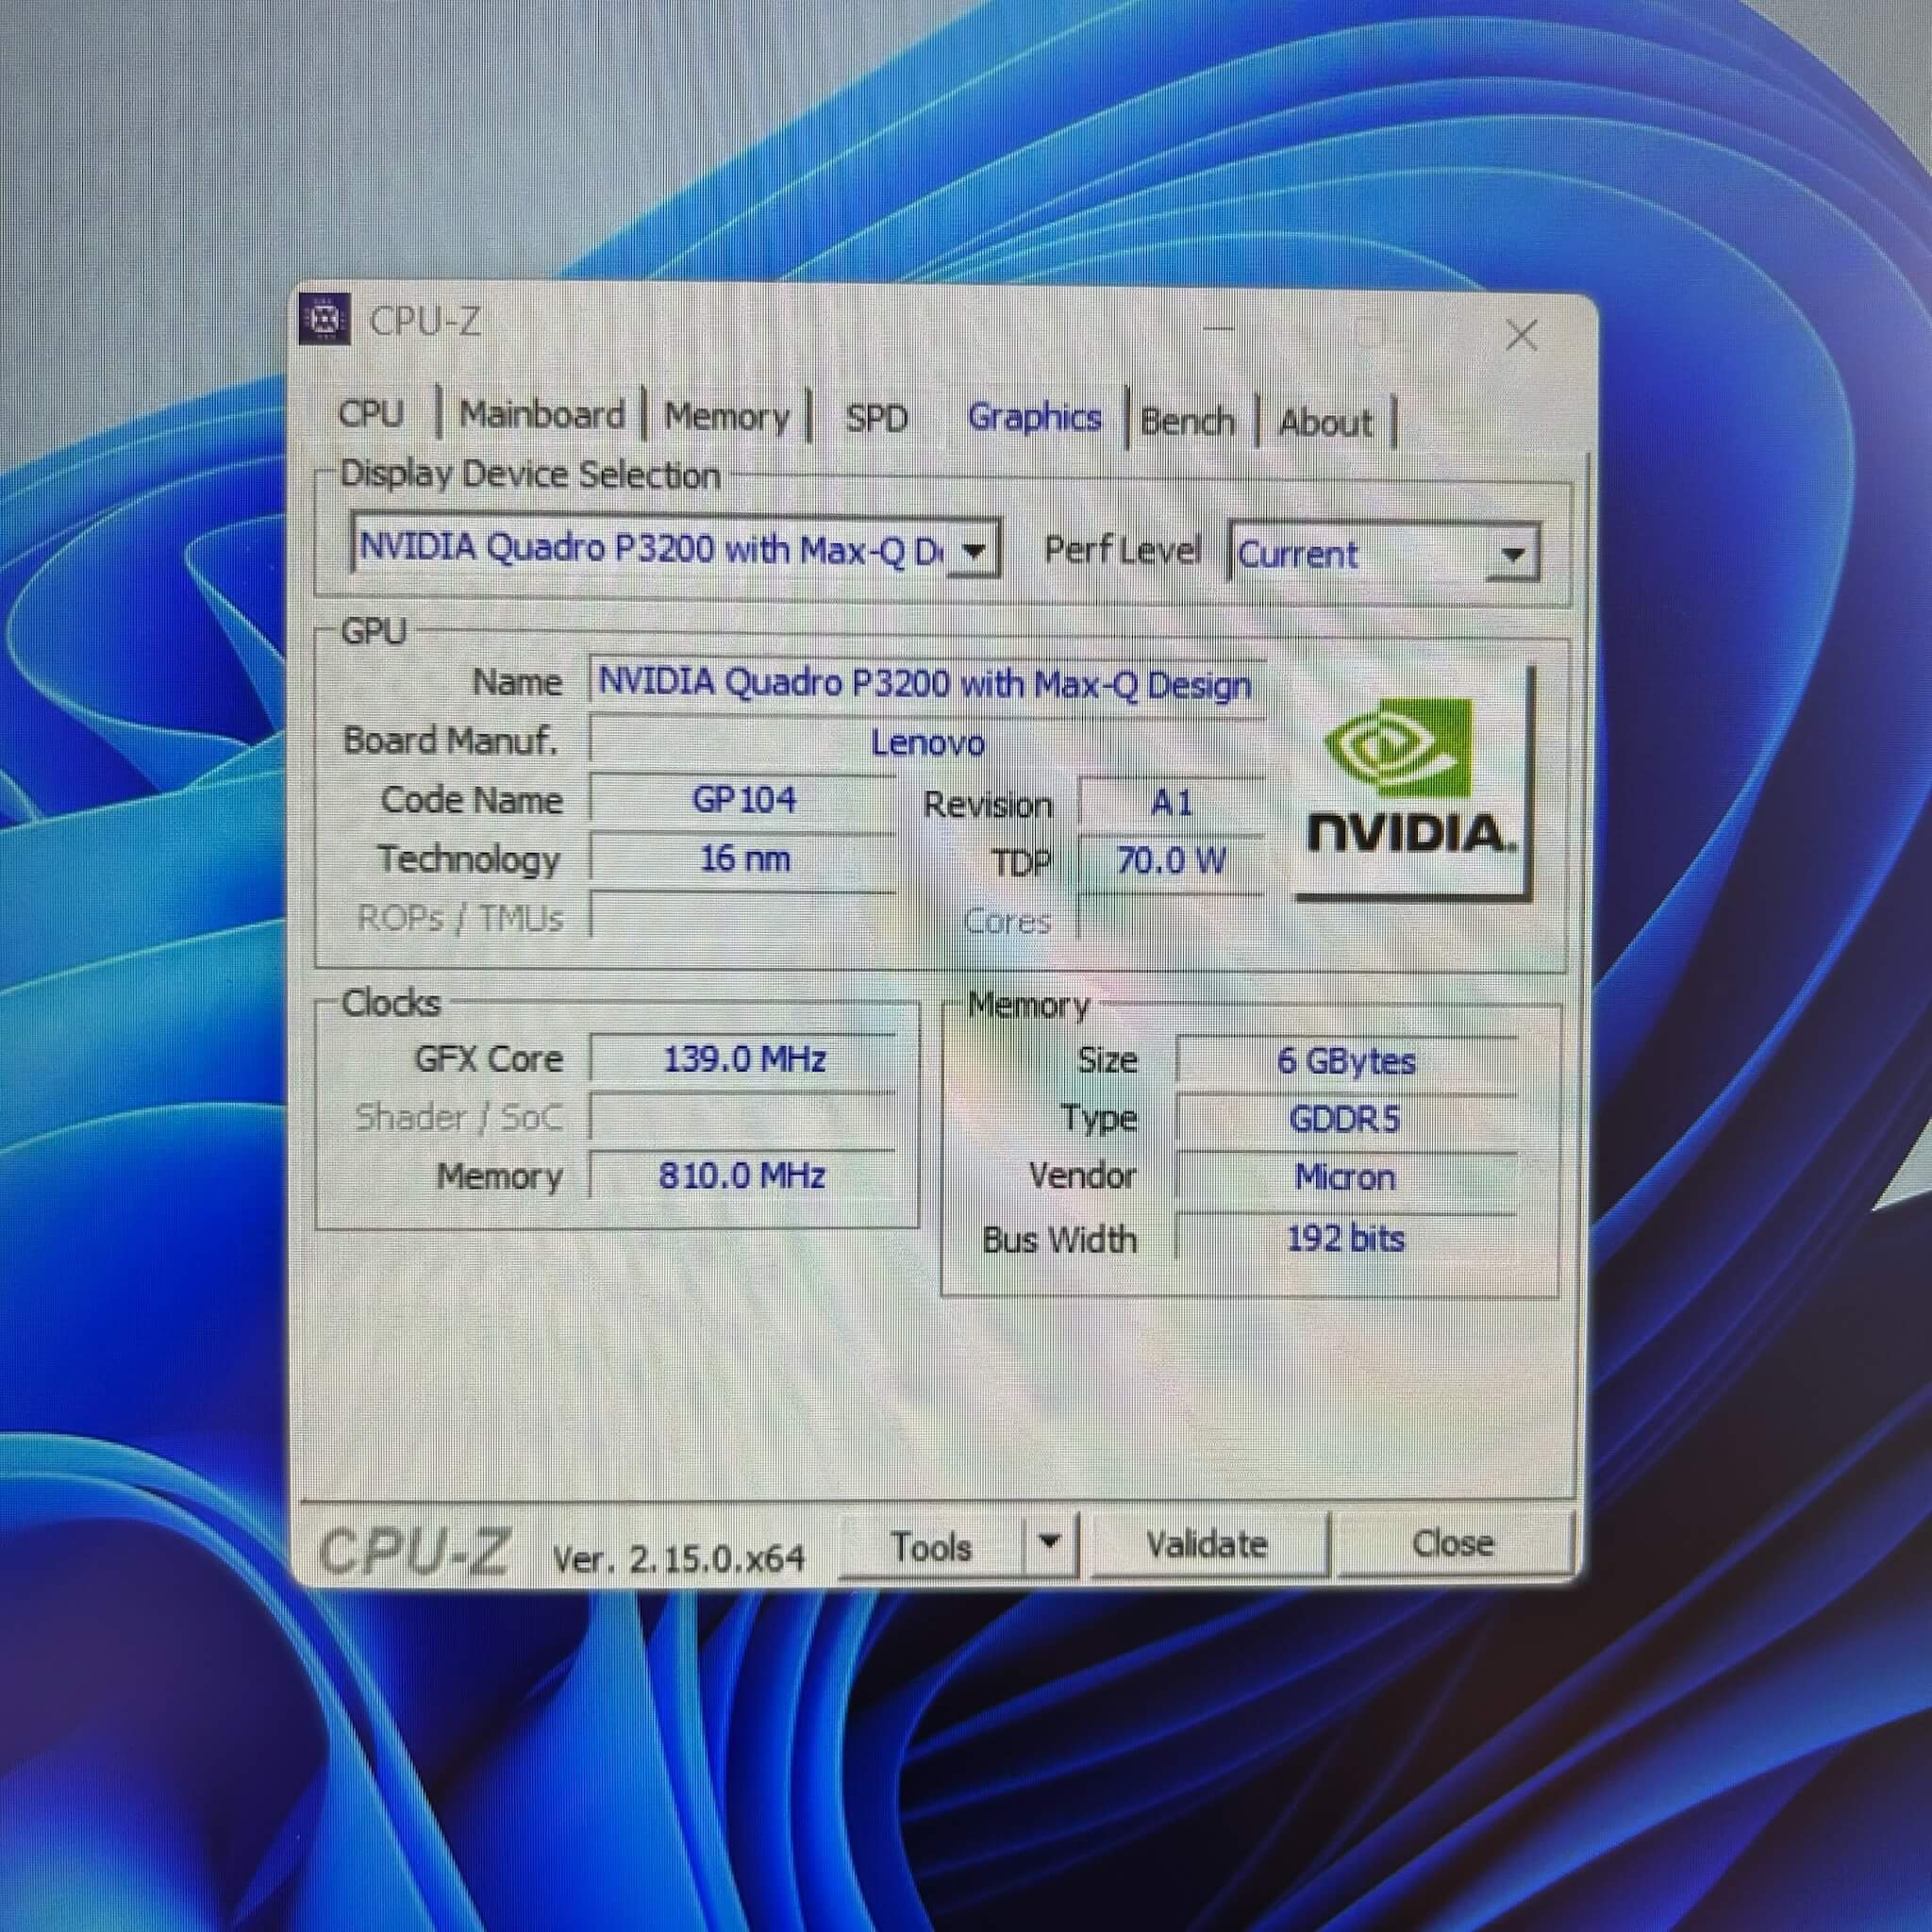Click the Memory clock 810.0 MHz value

[x=743, y=1175]
